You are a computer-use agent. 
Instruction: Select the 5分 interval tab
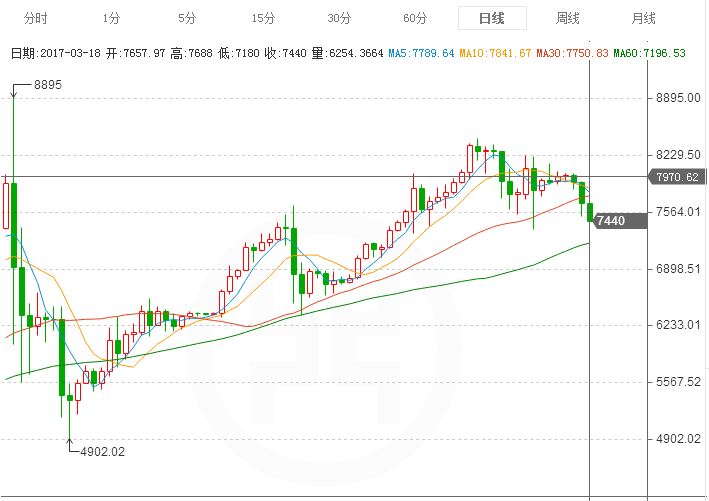(x=187, y=19)
